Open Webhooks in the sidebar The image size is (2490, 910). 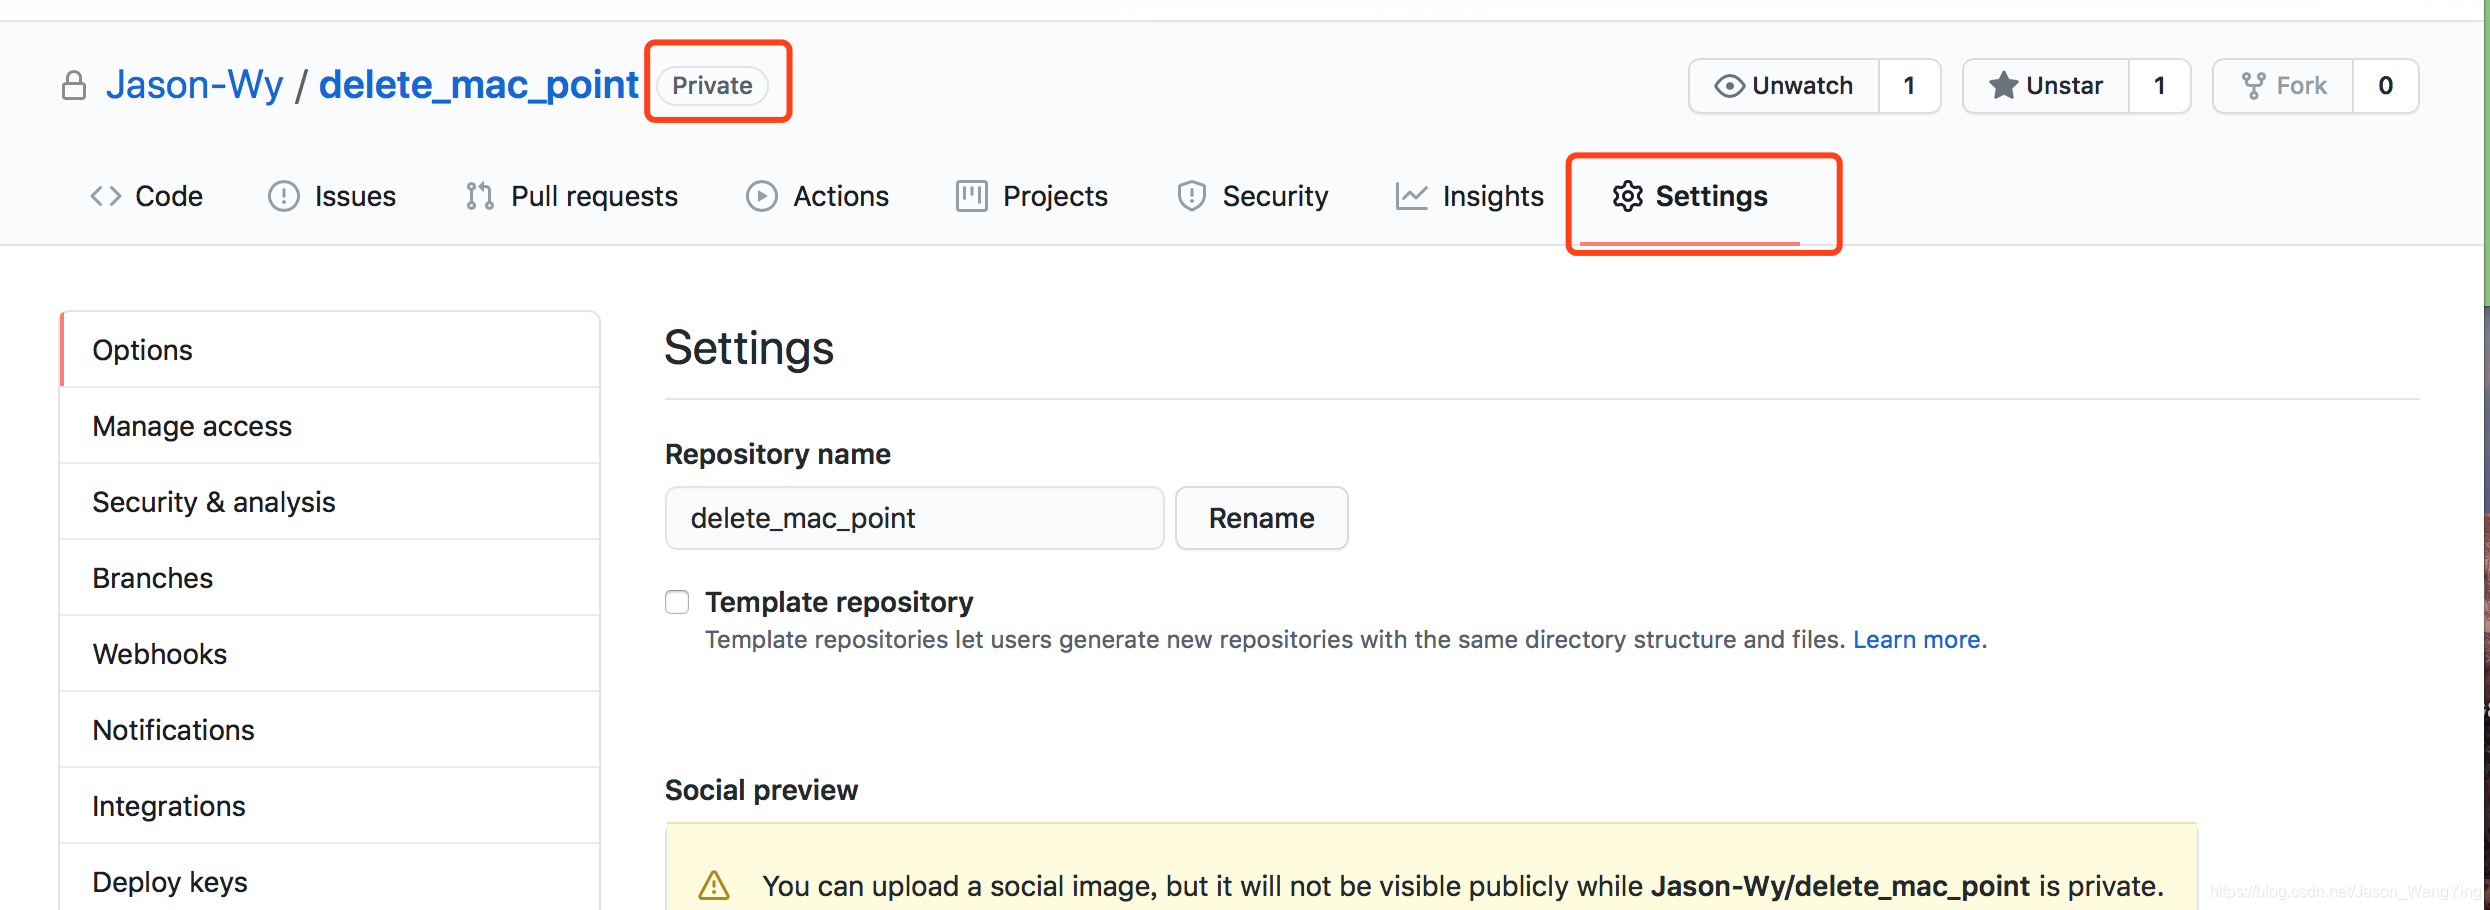tap(330, 654)
